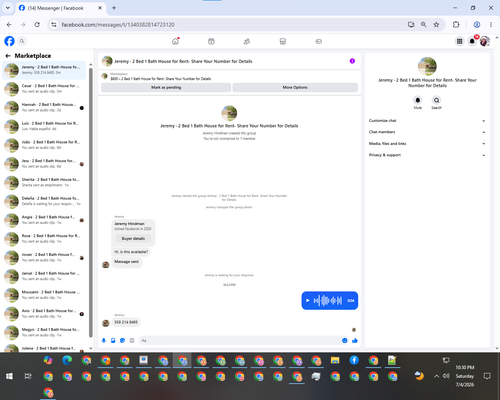Open Megyn's conversation in list
The width and height of the screenshot is (500, 400).
tap(44, 332)
